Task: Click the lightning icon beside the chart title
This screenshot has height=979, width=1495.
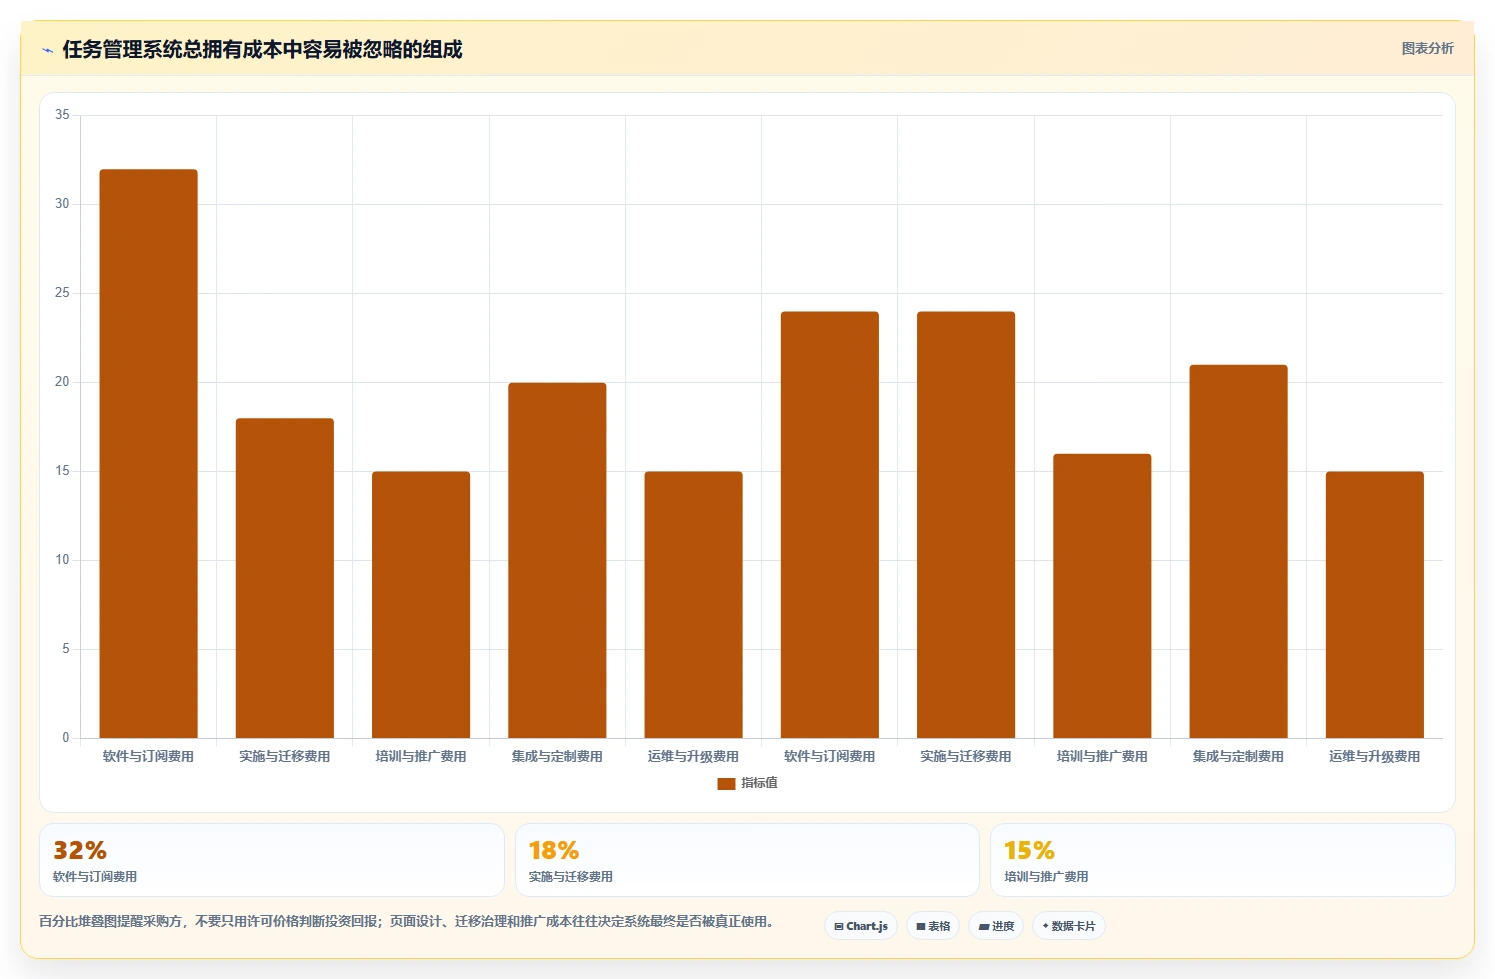Action: click(x=47, y=50)
